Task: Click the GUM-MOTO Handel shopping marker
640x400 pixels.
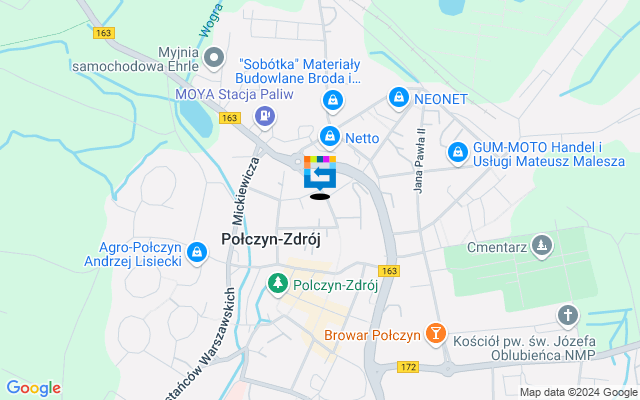Action: click(458, 153)
